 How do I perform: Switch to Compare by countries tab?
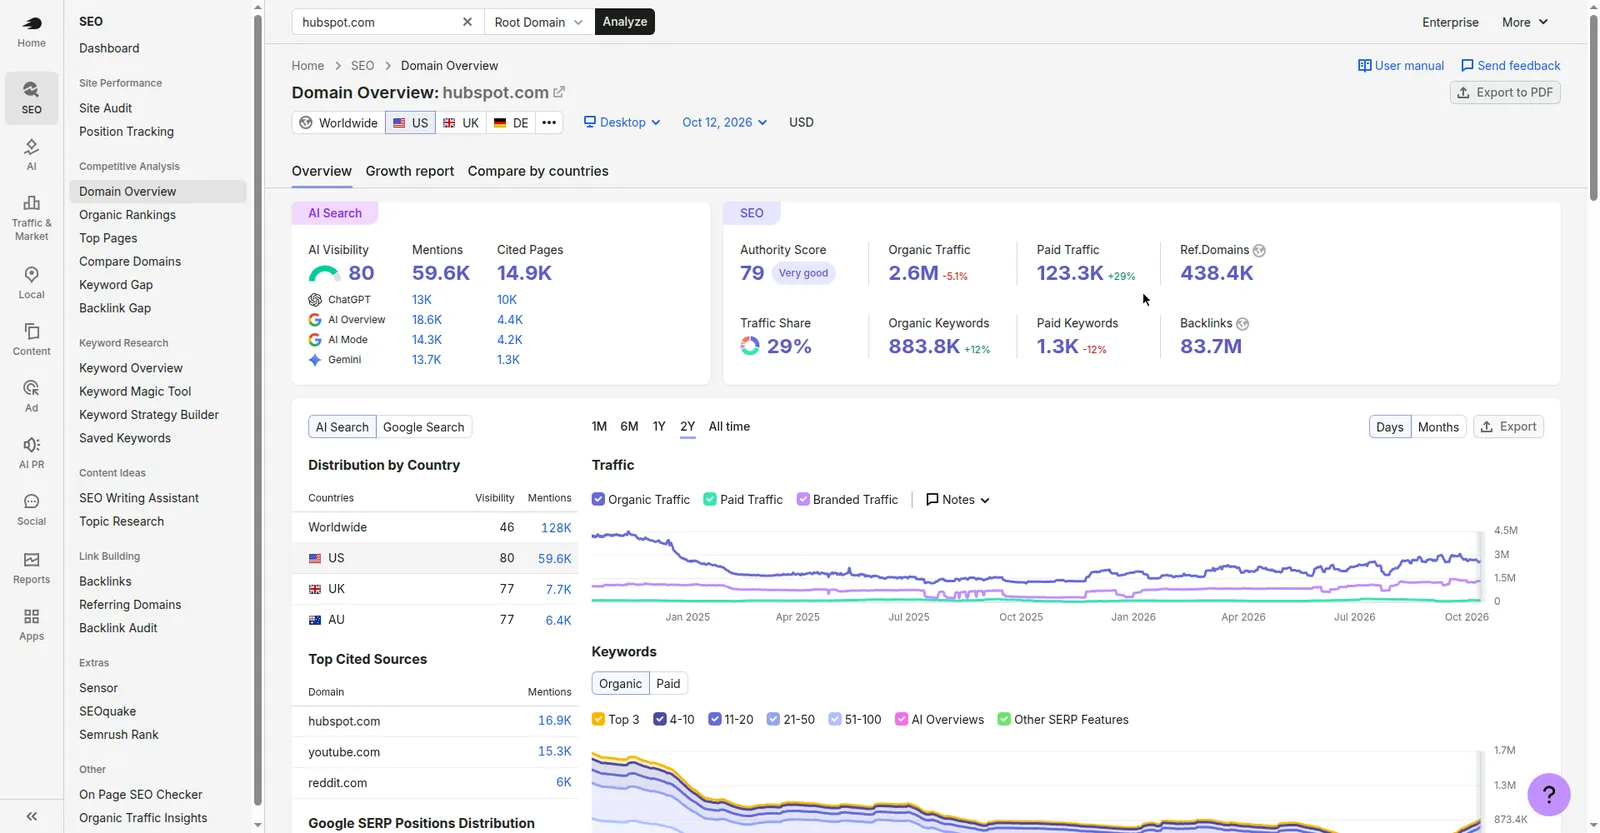[538, 171]
